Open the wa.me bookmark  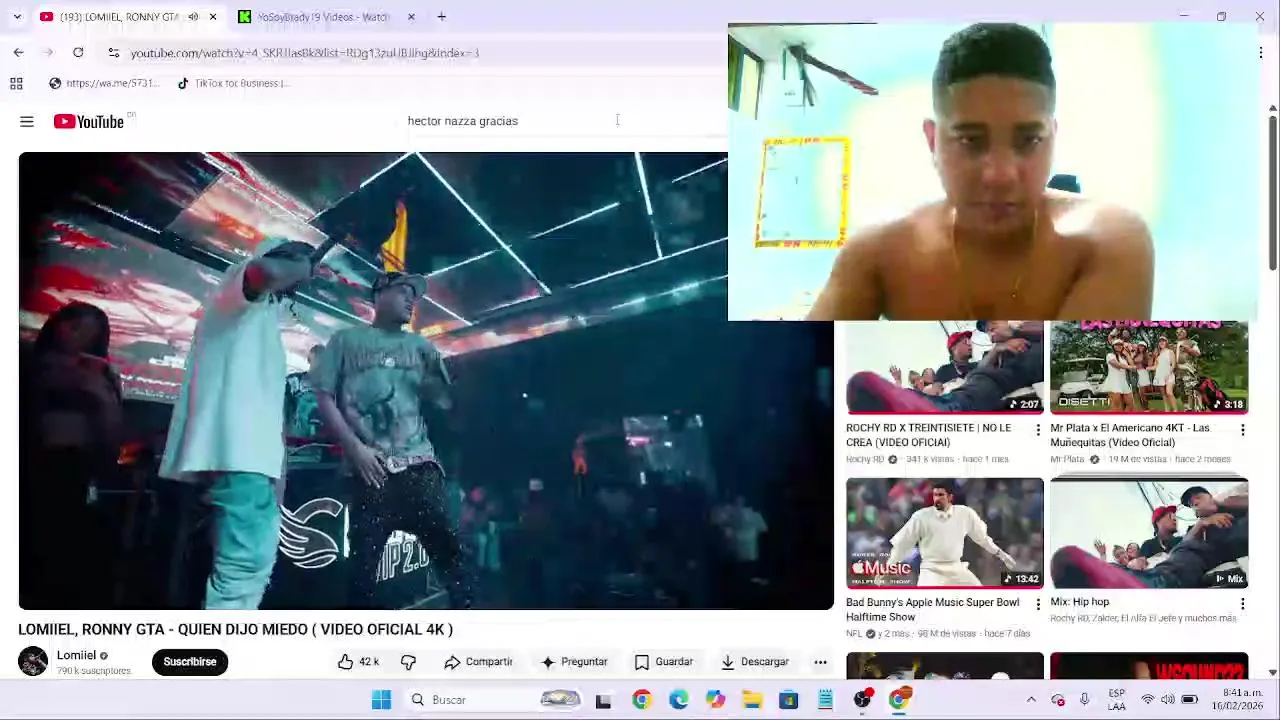(x=104, y=83)
